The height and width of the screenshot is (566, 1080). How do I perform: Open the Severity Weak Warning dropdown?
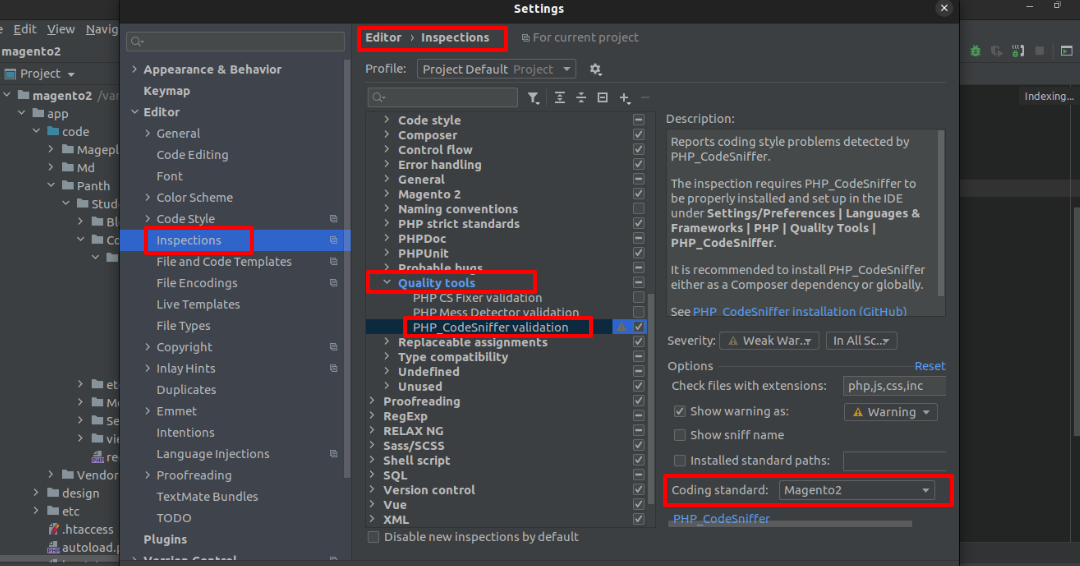click(x=769, y=341)
